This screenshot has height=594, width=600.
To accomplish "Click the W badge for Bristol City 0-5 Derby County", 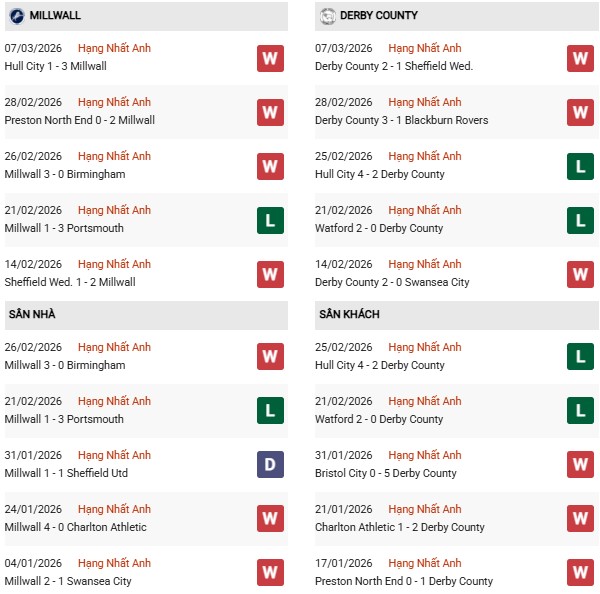I will point(581,465).
